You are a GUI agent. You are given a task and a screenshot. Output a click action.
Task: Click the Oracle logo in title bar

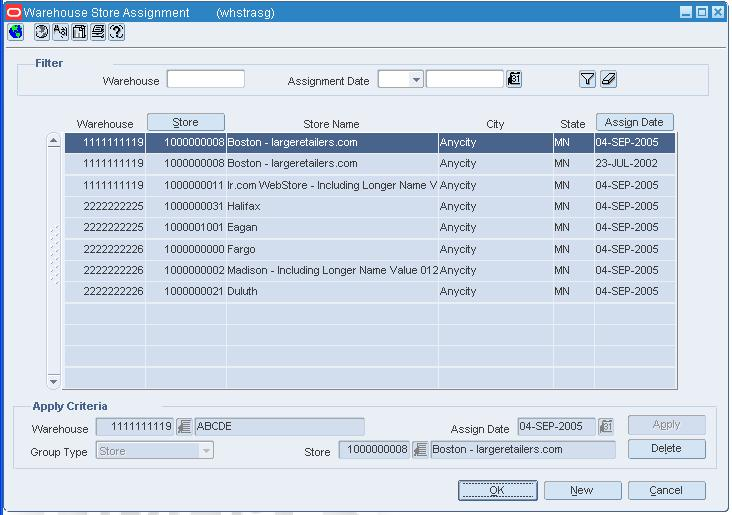(x=14, y=13)
